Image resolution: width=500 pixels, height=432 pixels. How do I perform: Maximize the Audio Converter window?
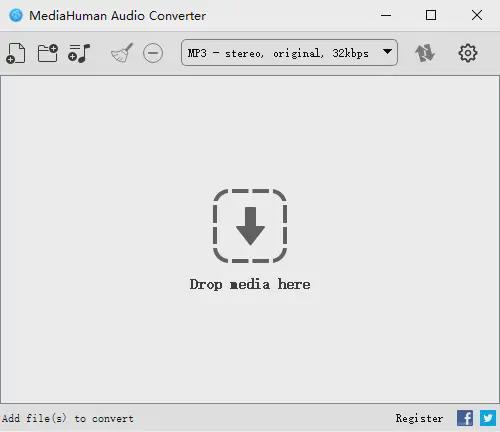coord(431,15)
